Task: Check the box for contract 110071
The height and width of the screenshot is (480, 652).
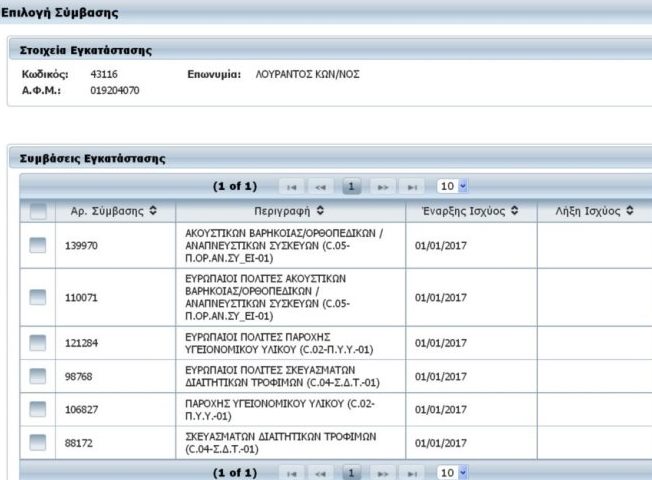Action: [x=38, y=297]
